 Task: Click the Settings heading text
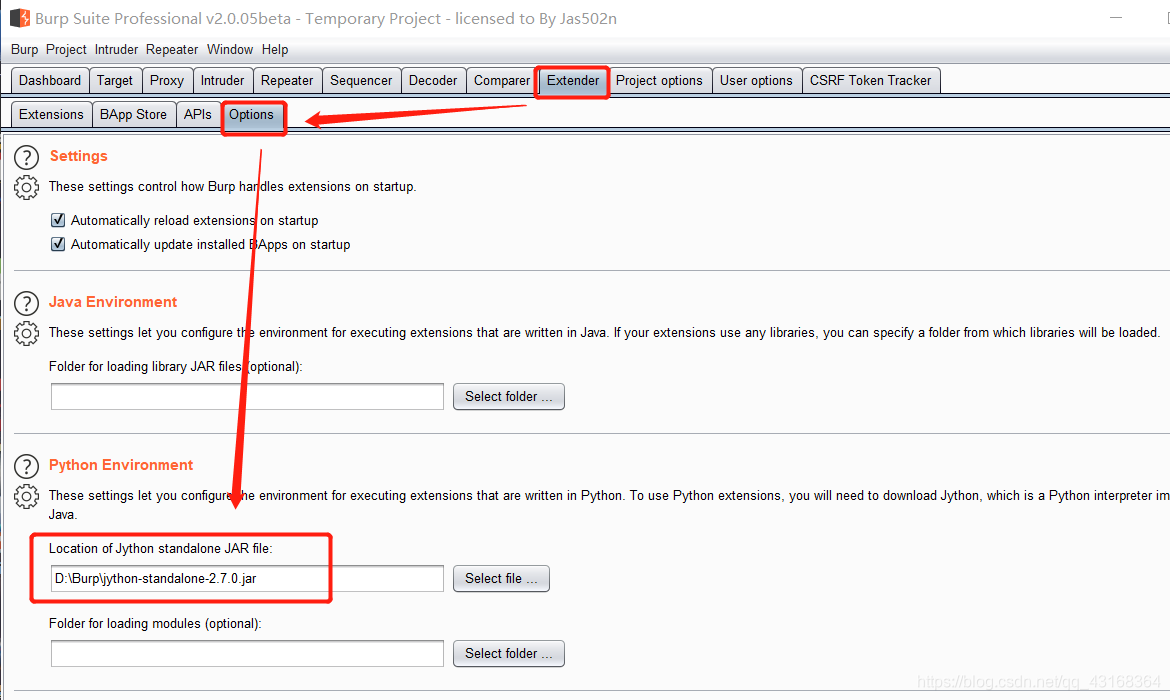pos(78,156)
